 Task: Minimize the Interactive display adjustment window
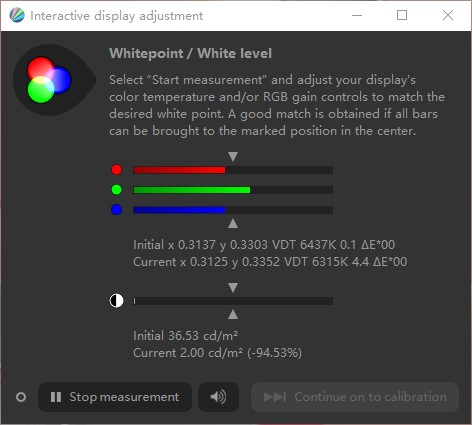(x=357, y=15)
